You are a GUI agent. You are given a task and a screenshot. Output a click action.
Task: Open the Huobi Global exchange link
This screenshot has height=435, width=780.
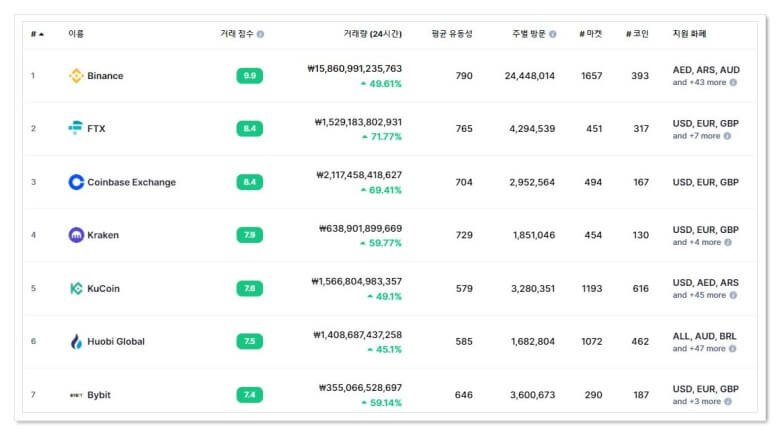(116, 341)
